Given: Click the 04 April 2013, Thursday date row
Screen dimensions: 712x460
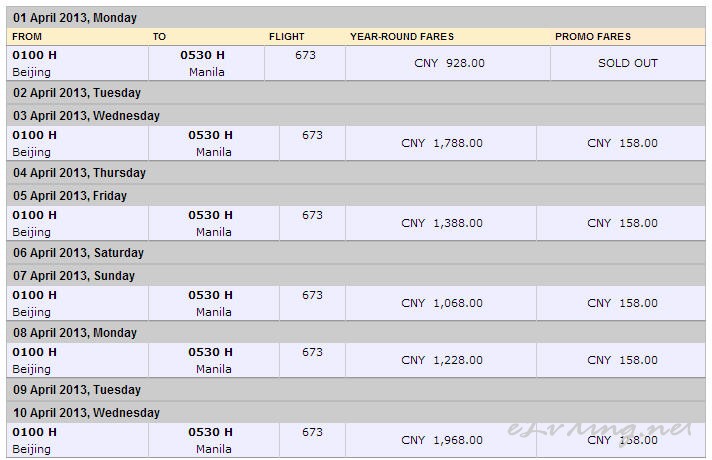Looking at the screenshot, I should [79, 173].
